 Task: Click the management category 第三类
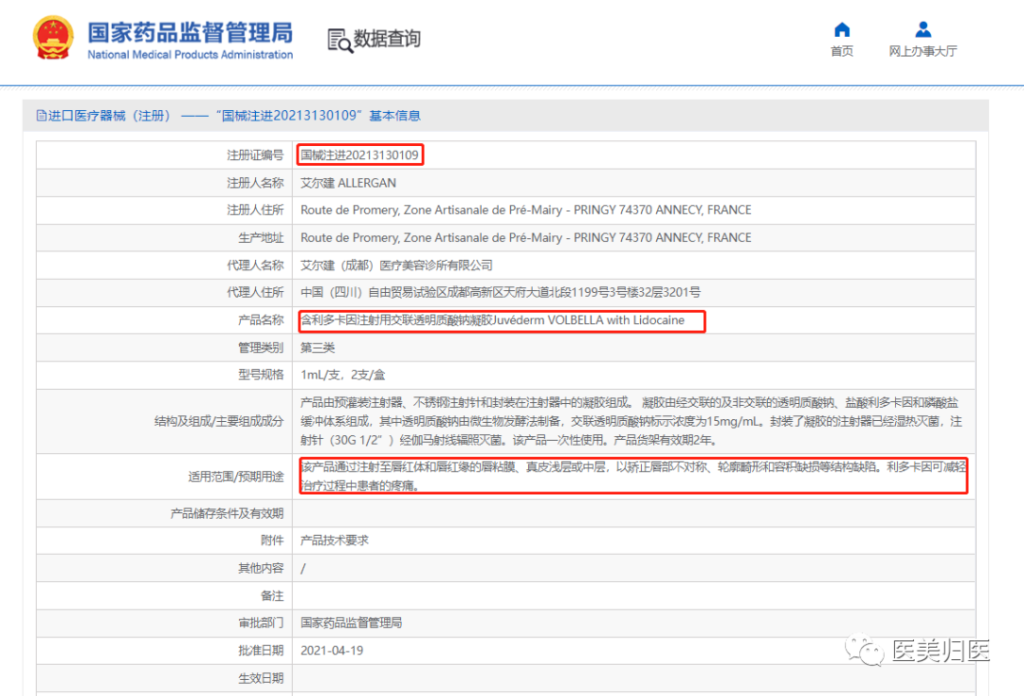tap(317, 347)
